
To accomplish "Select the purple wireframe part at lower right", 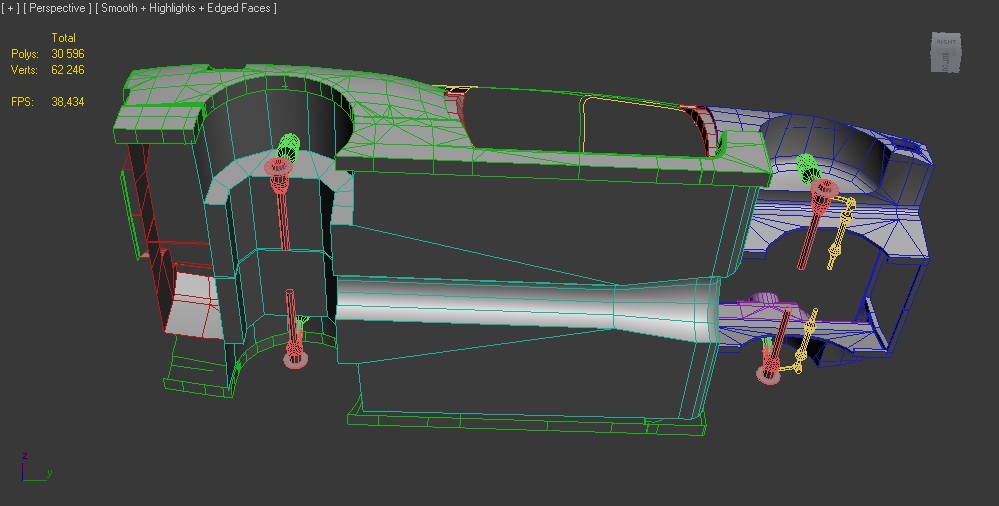I will (x=765, y=303).
